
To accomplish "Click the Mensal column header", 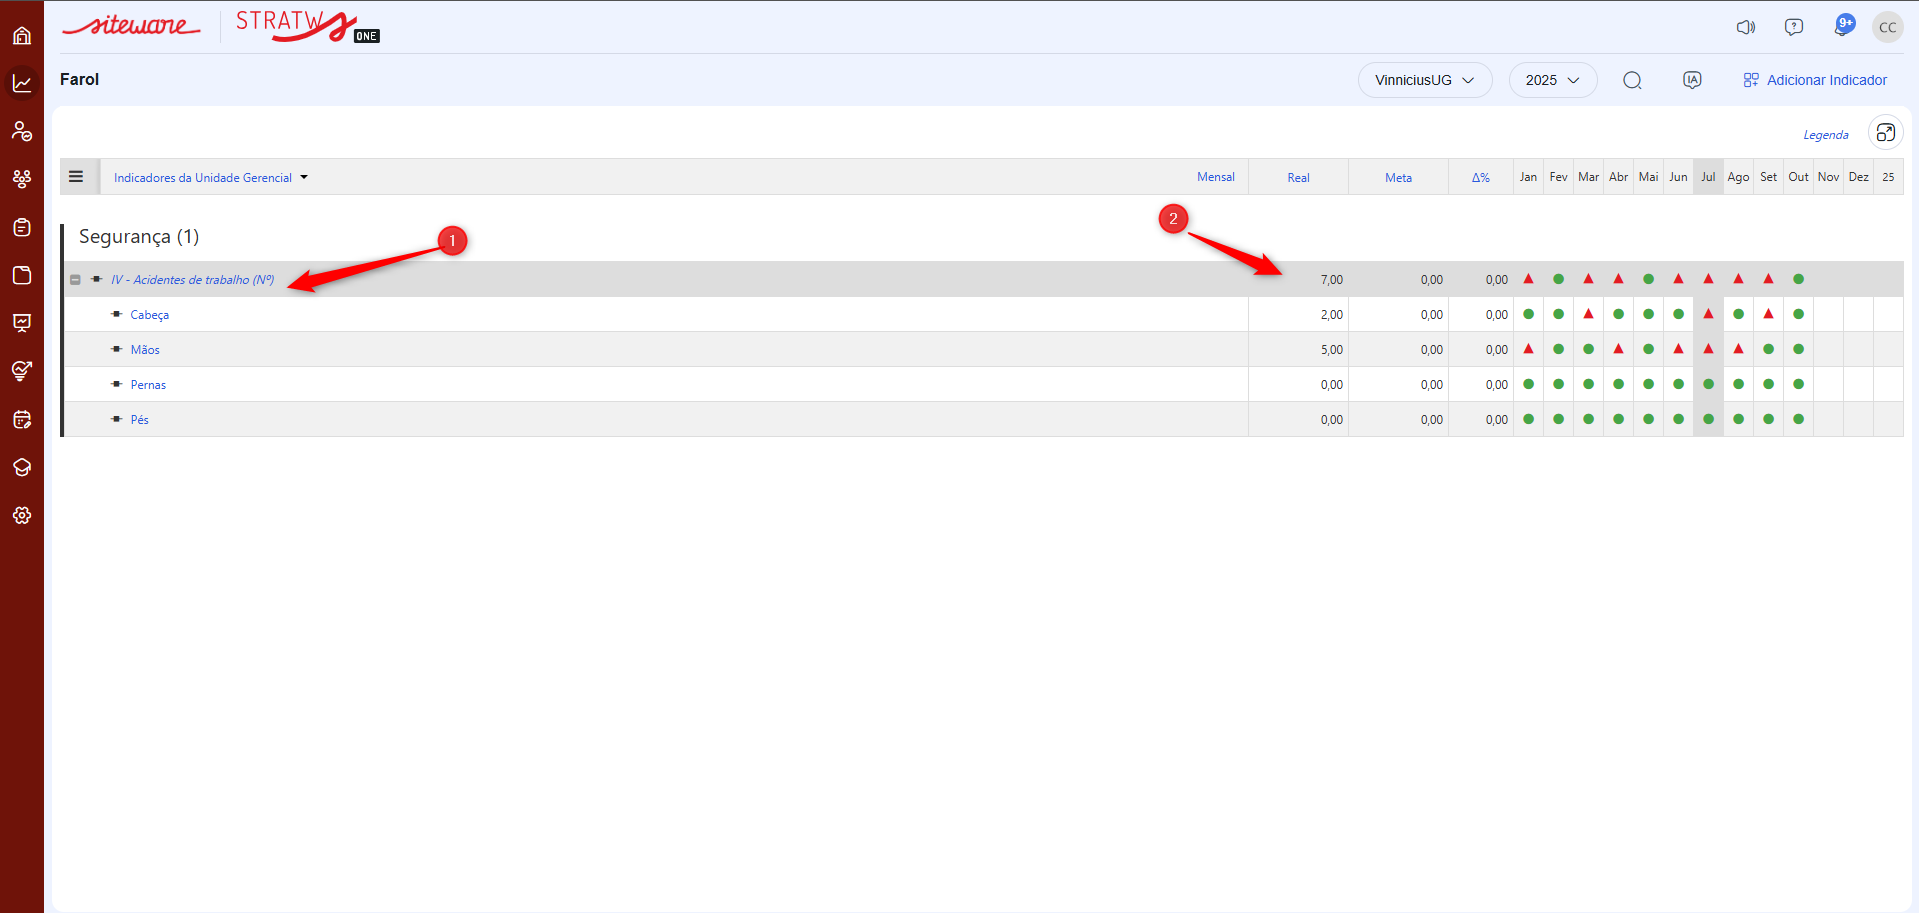I will click(x=1215, y=177).
